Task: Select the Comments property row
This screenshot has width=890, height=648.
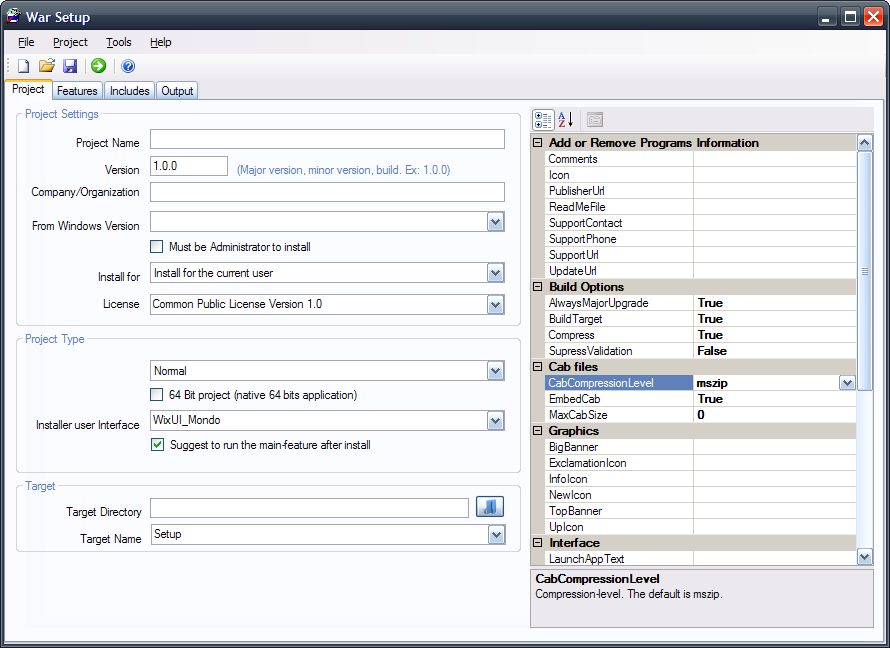Action: point(700,159)
